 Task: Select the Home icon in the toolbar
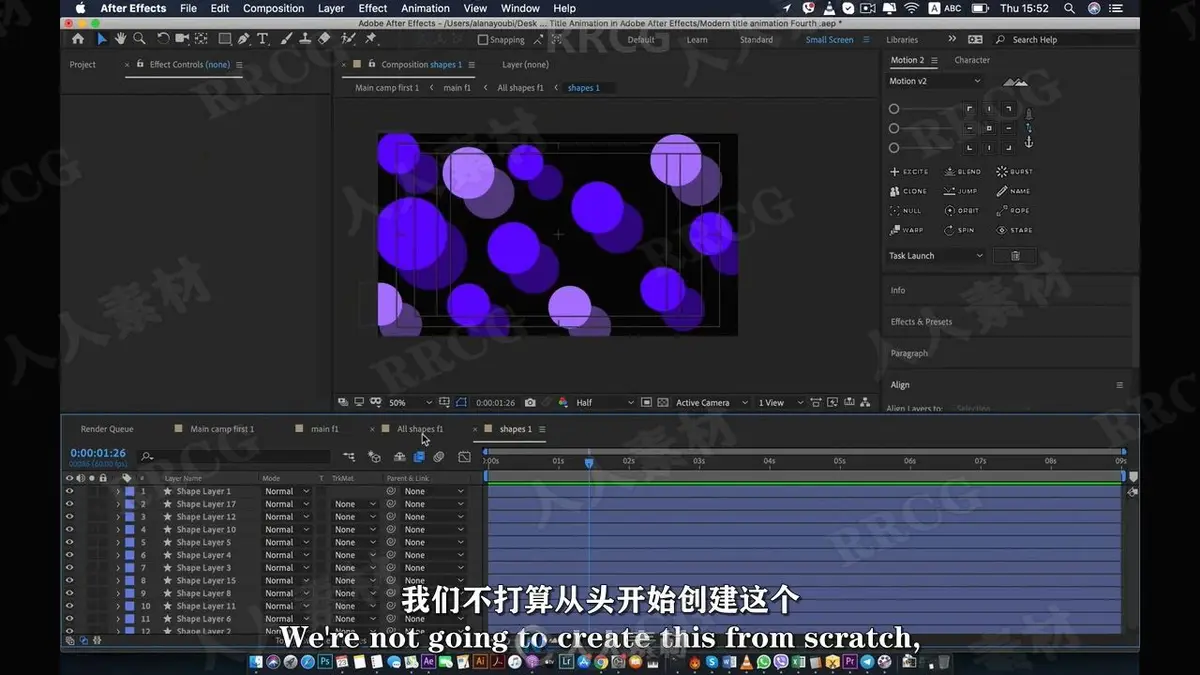click(78, 39)
